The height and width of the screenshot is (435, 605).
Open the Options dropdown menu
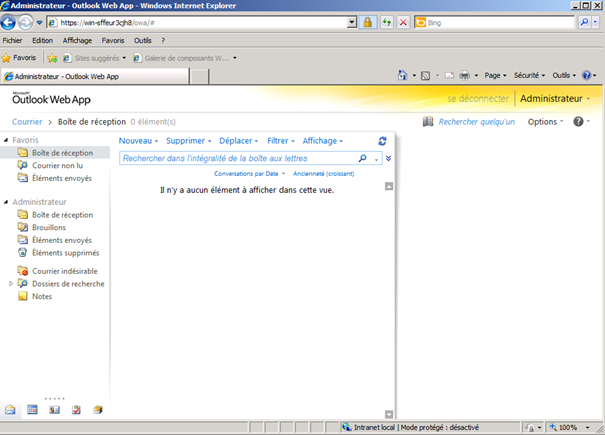point(546,122)
